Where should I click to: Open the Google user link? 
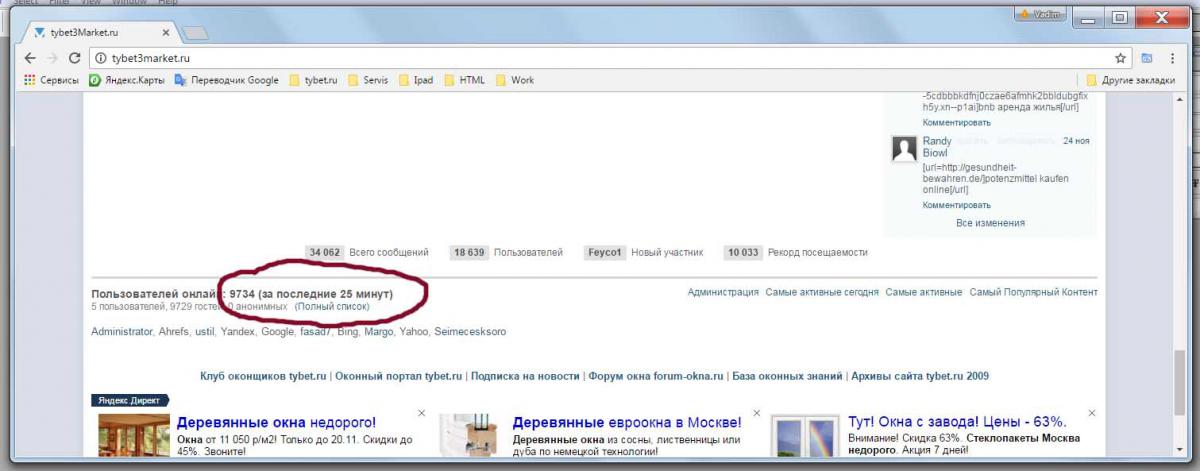tap(277, 331)
